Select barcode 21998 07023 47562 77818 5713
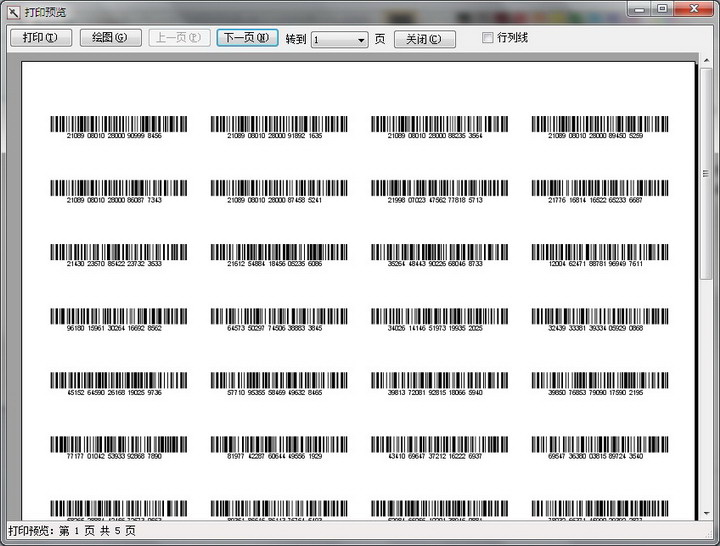The image size is (720, 546). tap(439, 191)
